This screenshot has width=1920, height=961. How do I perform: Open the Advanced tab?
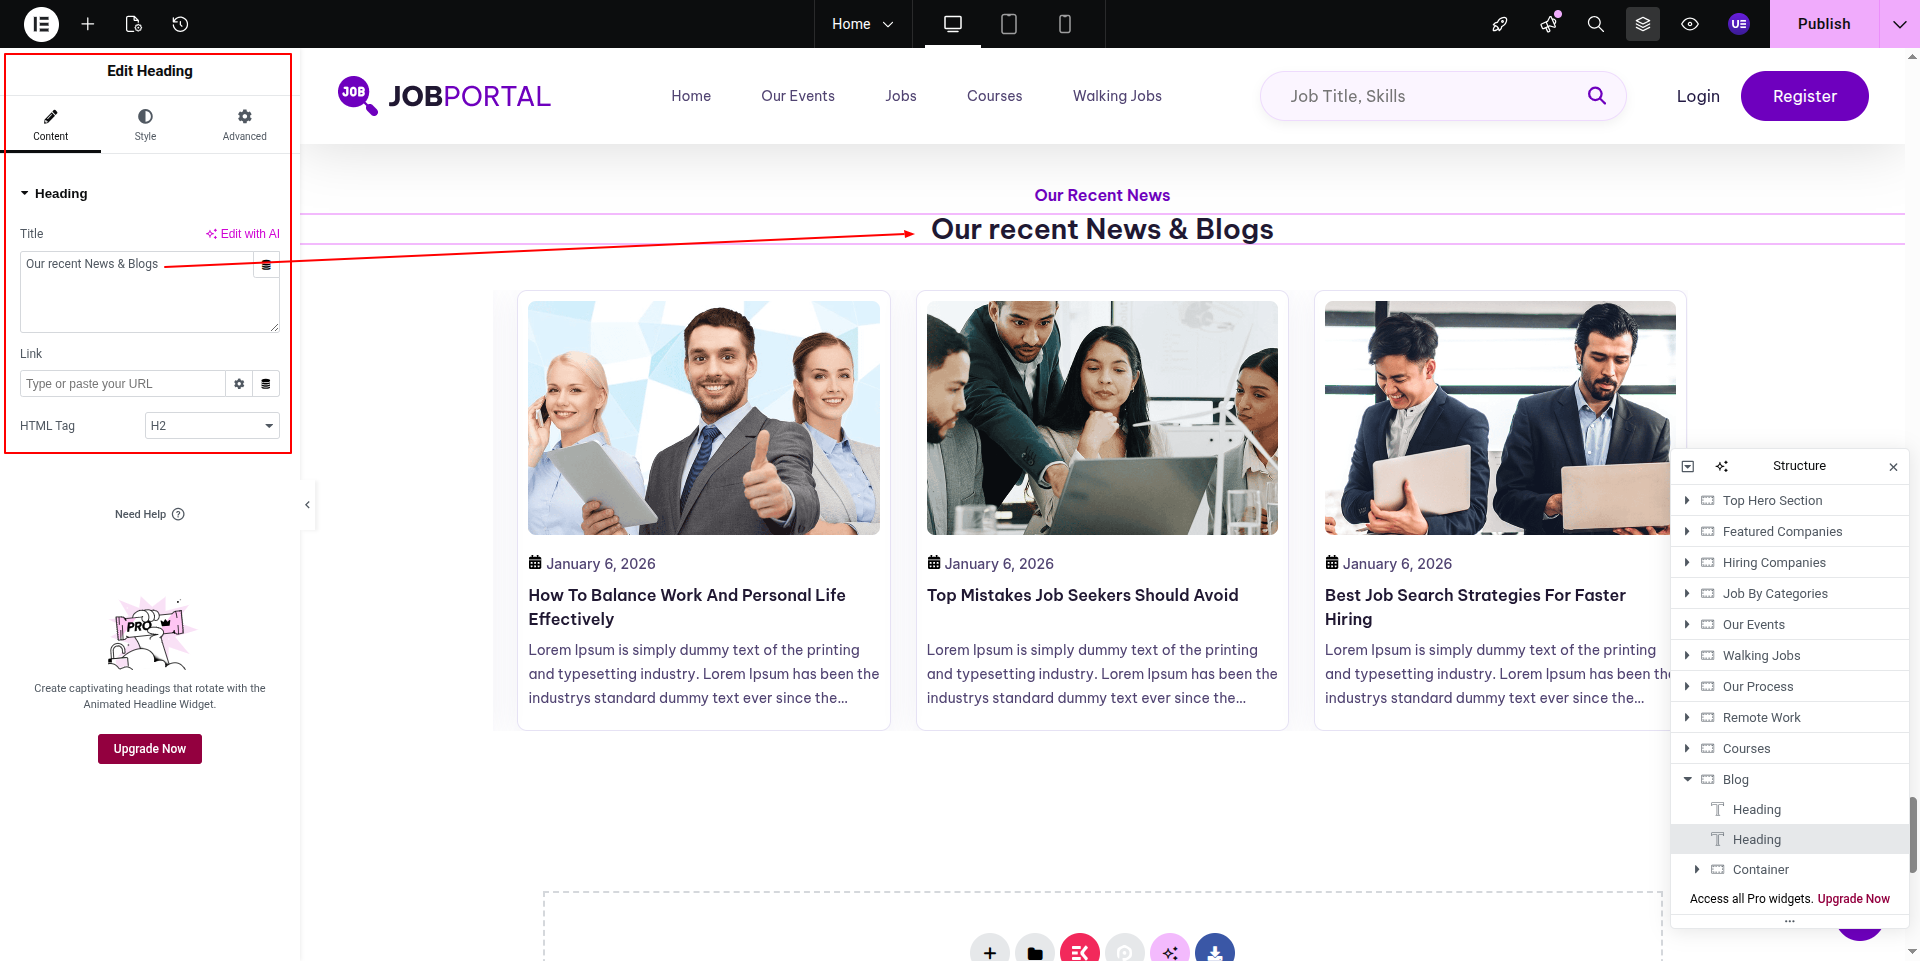[x=244, y=125]
